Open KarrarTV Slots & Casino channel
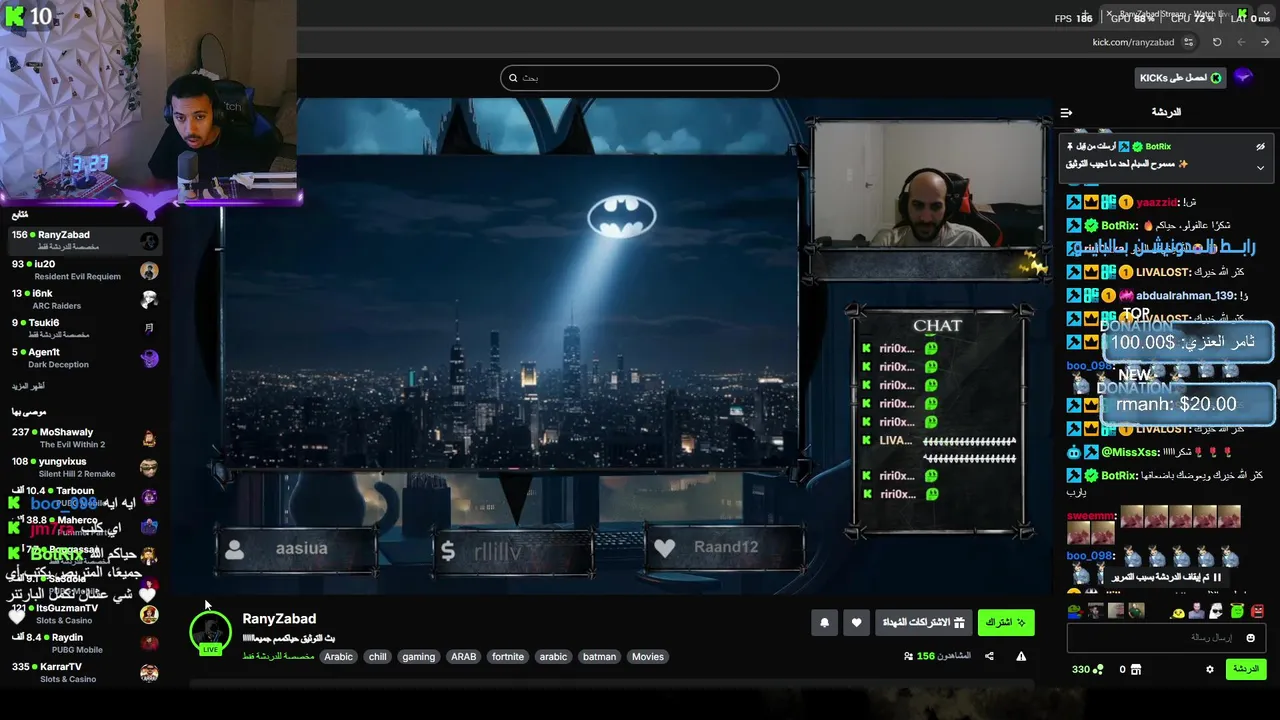Screen dimensions: 1280x720 [x=84, y=672]
